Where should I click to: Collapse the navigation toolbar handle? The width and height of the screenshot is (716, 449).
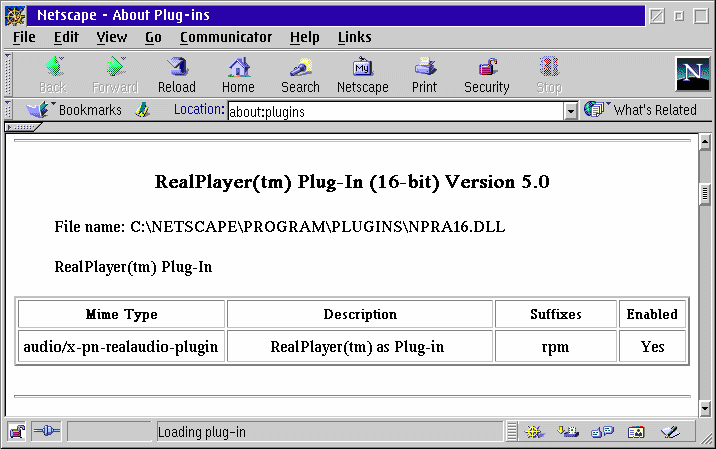tap(8, 74)
